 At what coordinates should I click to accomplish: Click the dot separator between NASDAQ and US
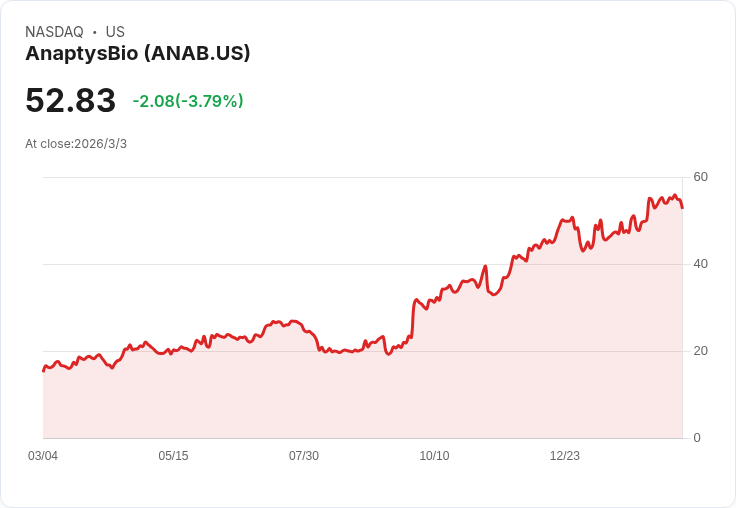point(94,32)
